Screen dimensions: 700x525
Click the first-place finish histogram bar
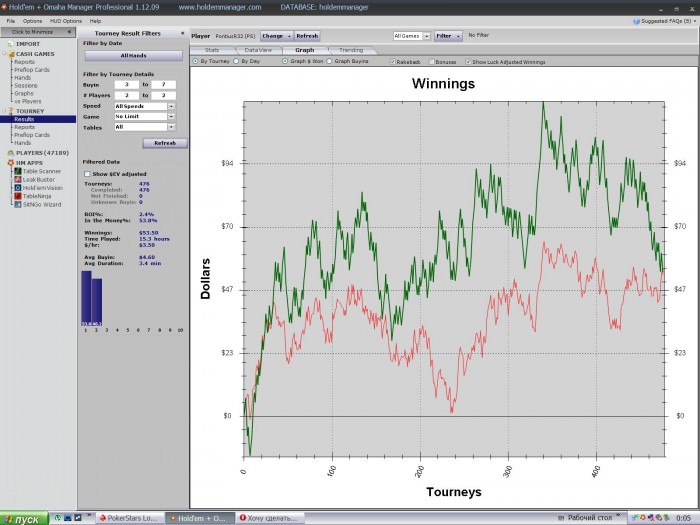point(86,298)
